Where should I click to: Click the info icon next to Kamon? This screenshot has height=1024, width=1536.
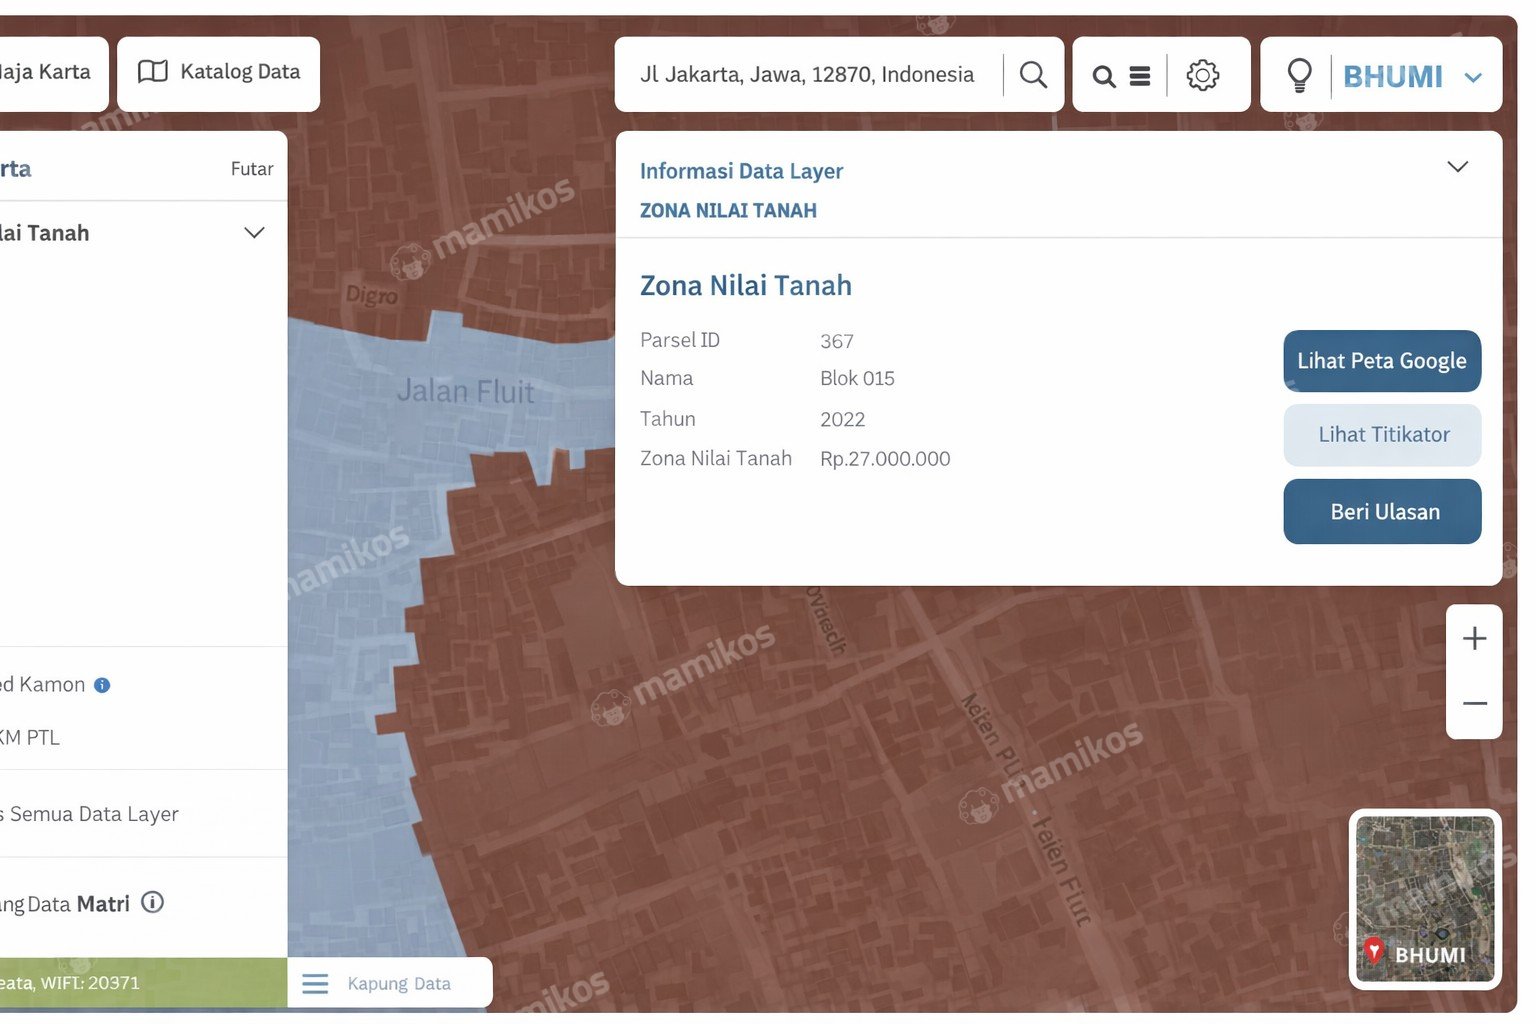102,685
